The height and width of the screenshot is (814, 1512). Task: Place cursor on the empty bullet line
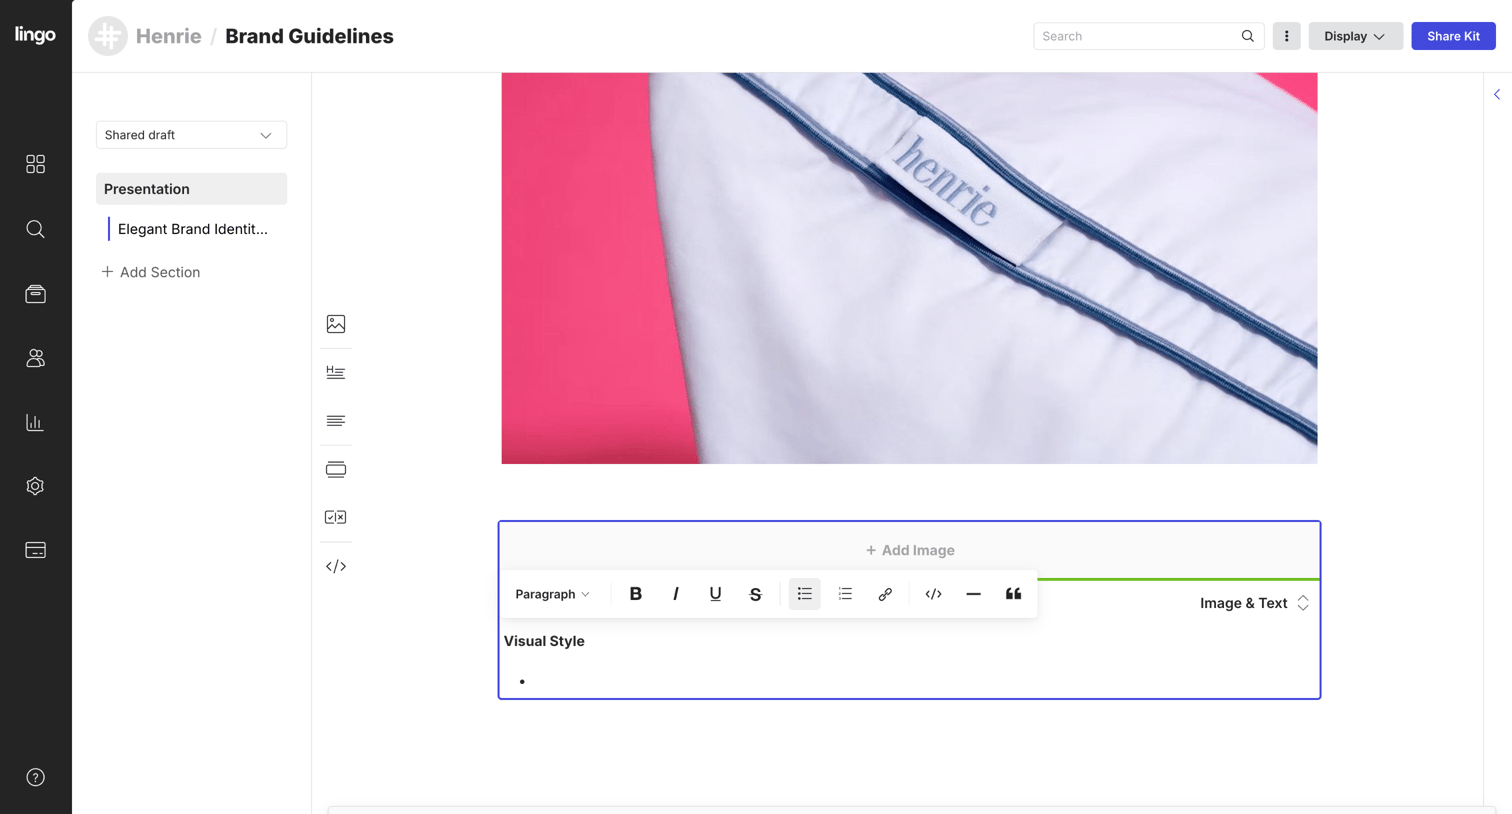[910, 681]
